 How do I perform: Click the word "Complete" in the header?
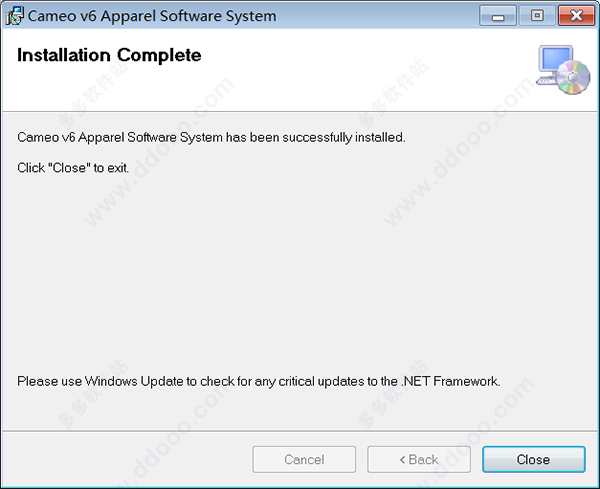tap(159, 55)
